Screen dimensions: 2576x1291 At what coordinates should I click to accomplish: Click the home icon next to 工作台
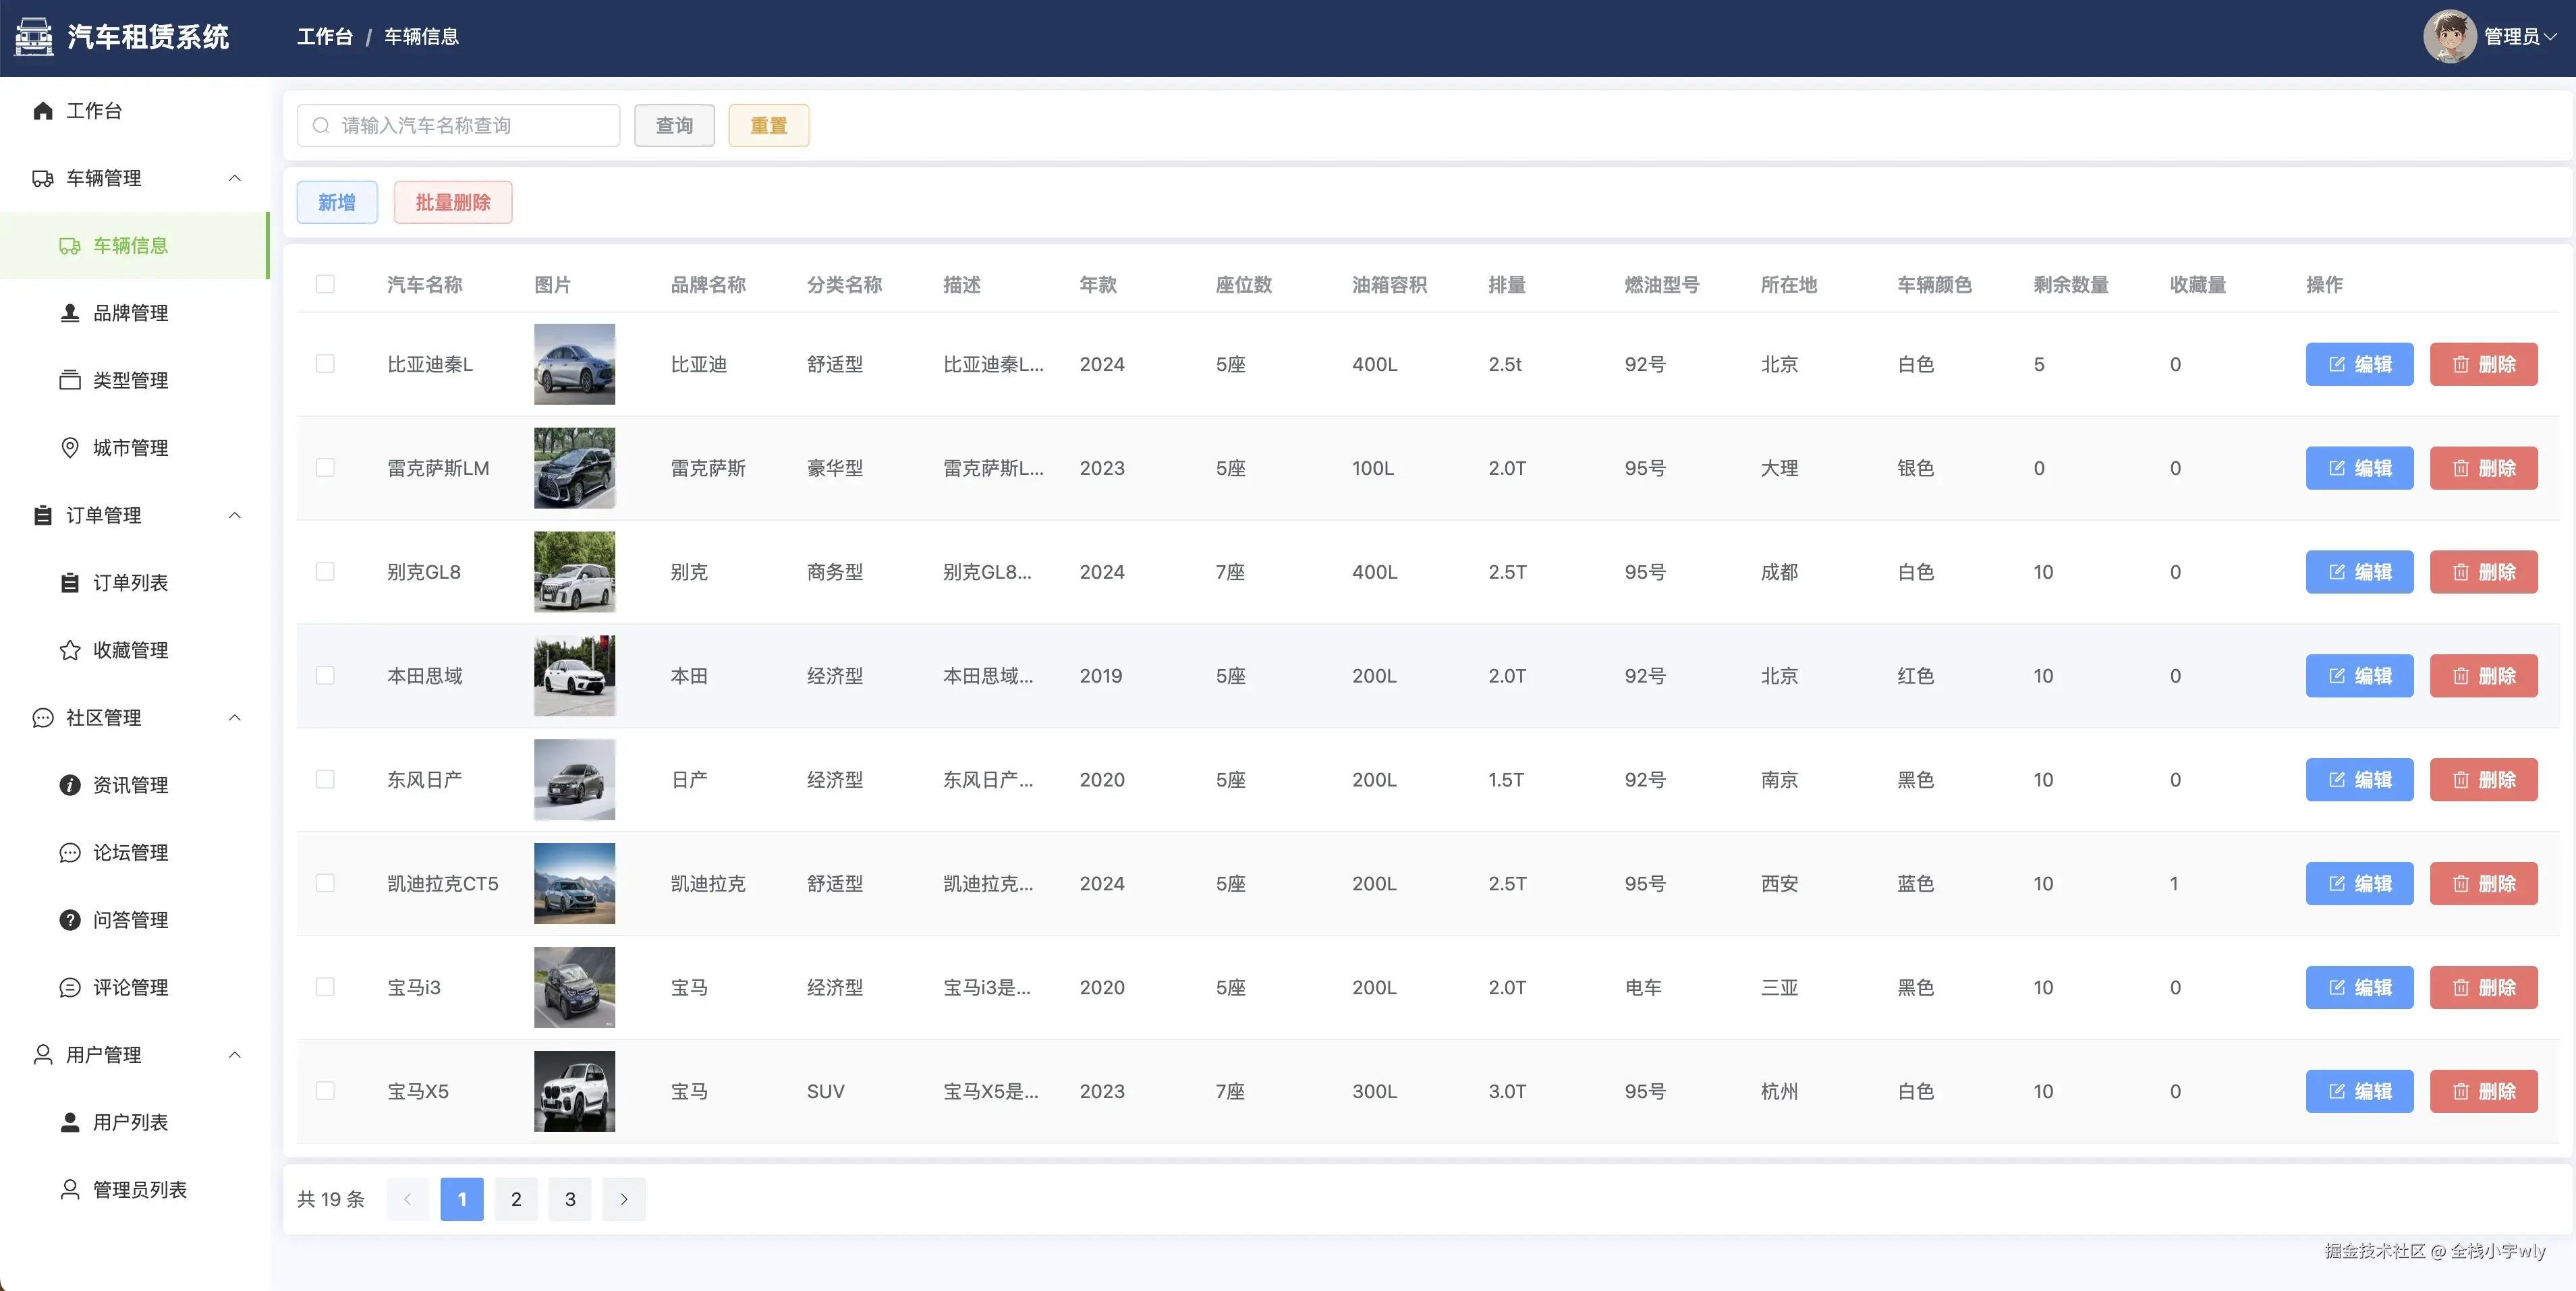42,111
